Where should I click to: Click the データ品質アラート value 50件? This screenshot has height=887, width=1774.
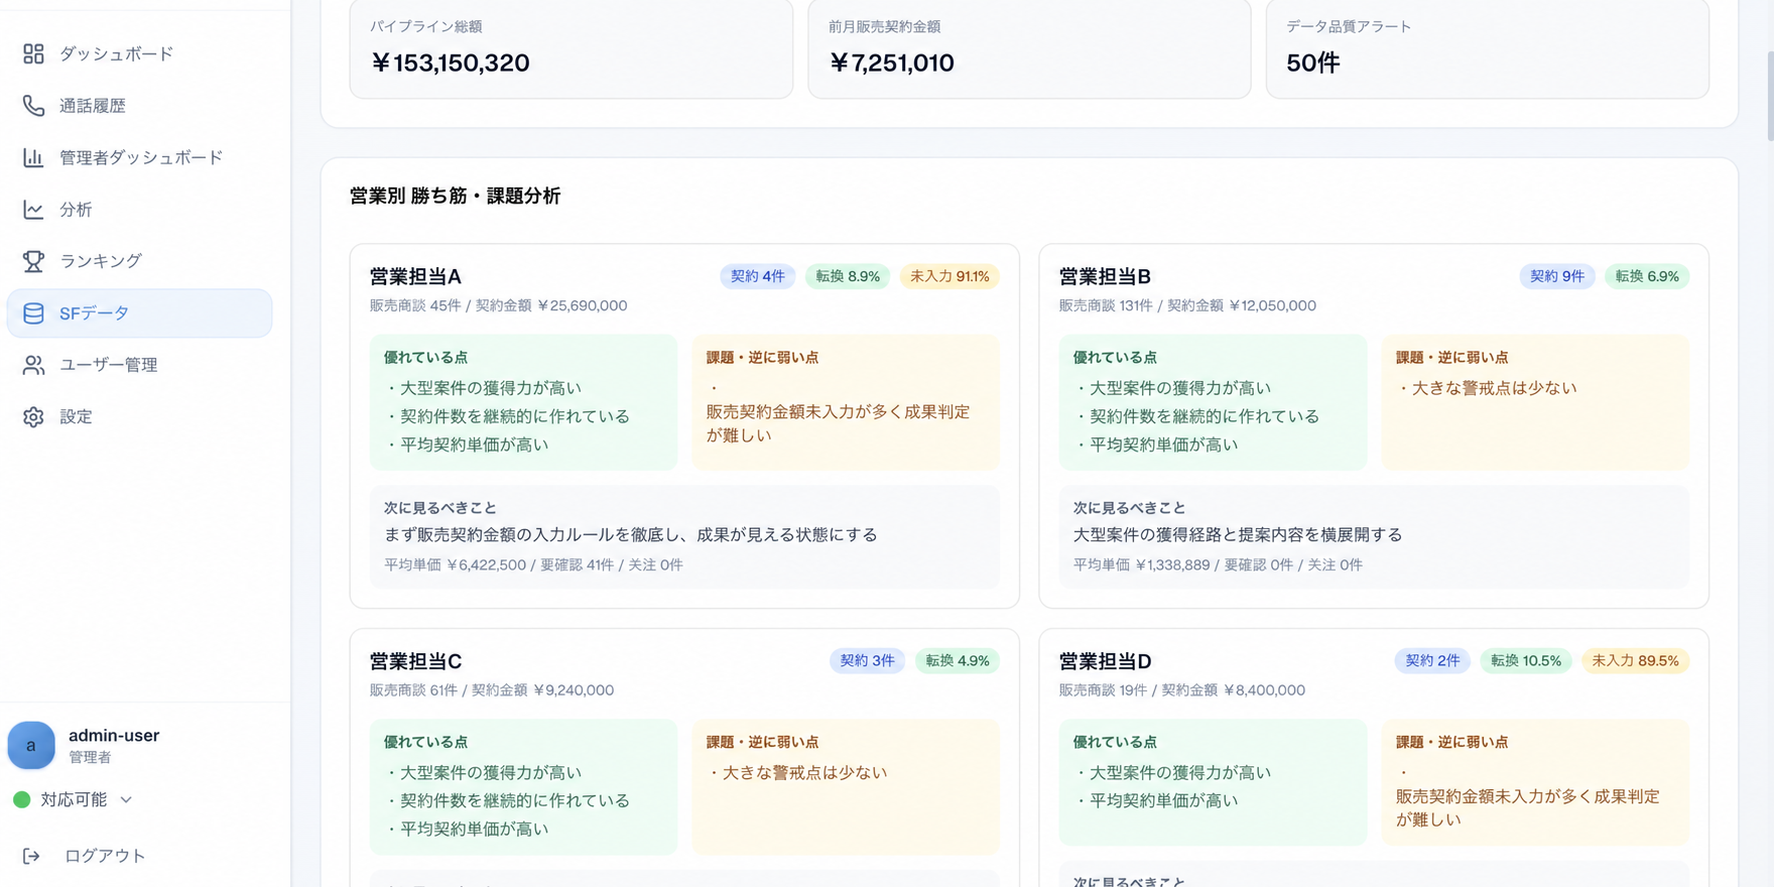[x=1313, y=63]
